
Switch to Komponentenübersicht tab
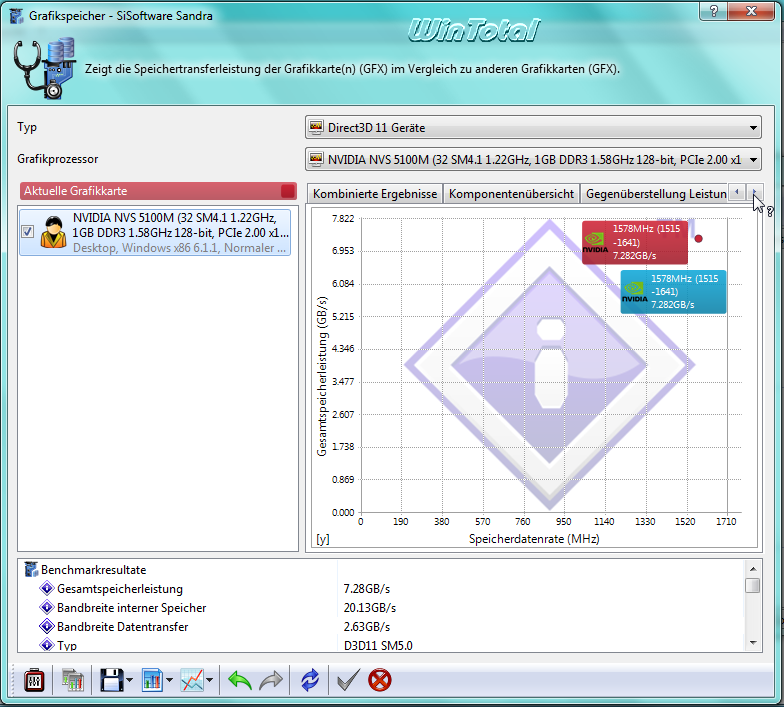511,194
